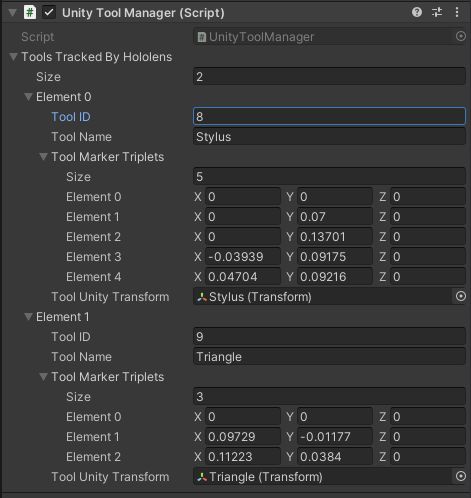Image resolution: width=471 pixels, height=498 pixels.
Task: Collapse the Stylus tool Element 0 foldout
Action: [x=29, y=97]
